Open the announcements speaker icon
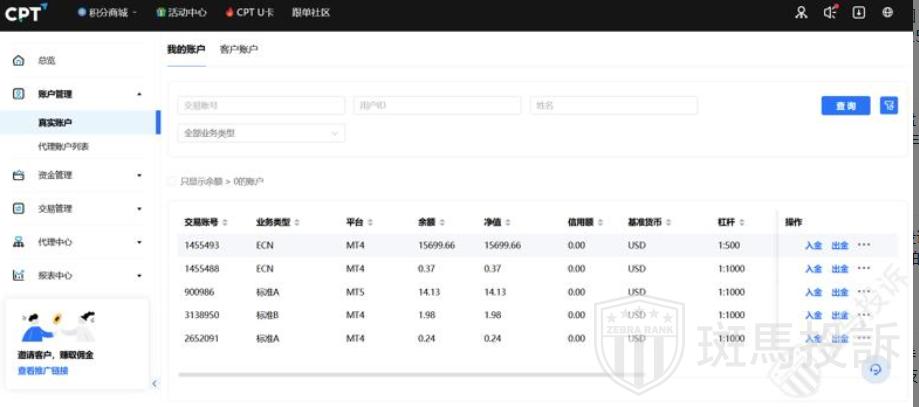Screen dimensions: 919x407 pos(829,13)
